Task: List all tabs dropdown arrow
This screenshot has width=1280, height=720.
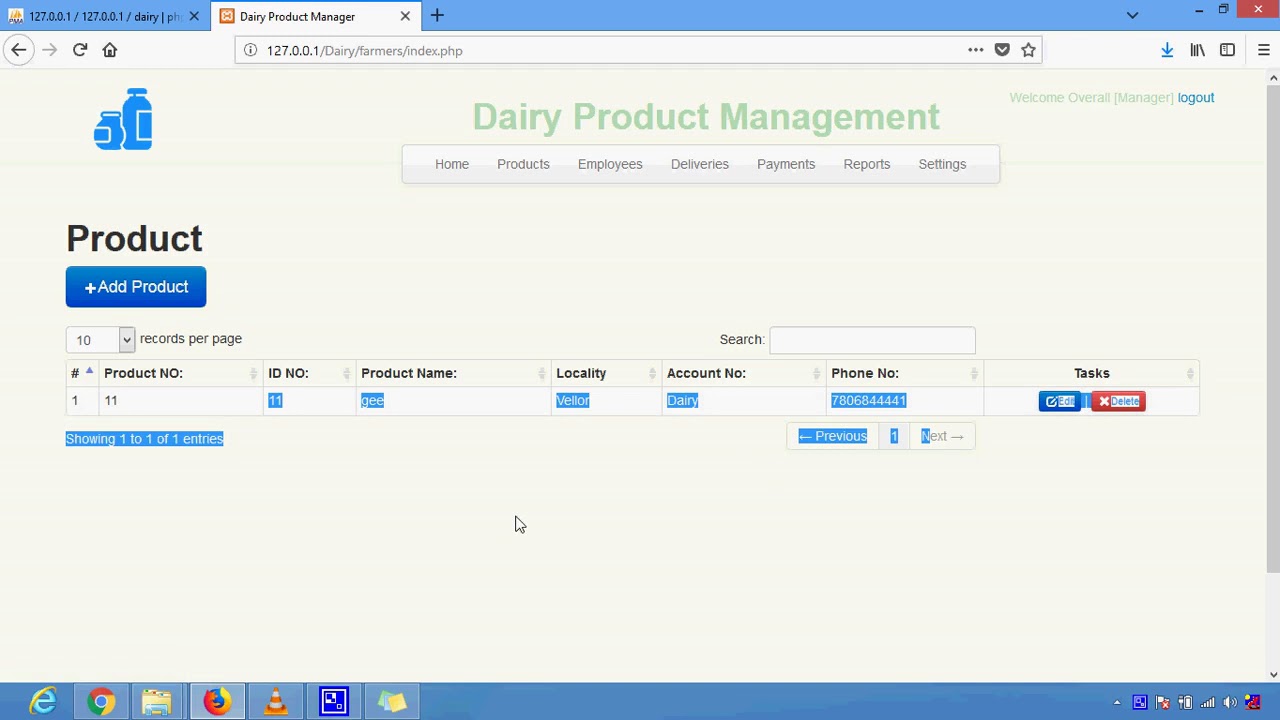Action: (1132, 15)
